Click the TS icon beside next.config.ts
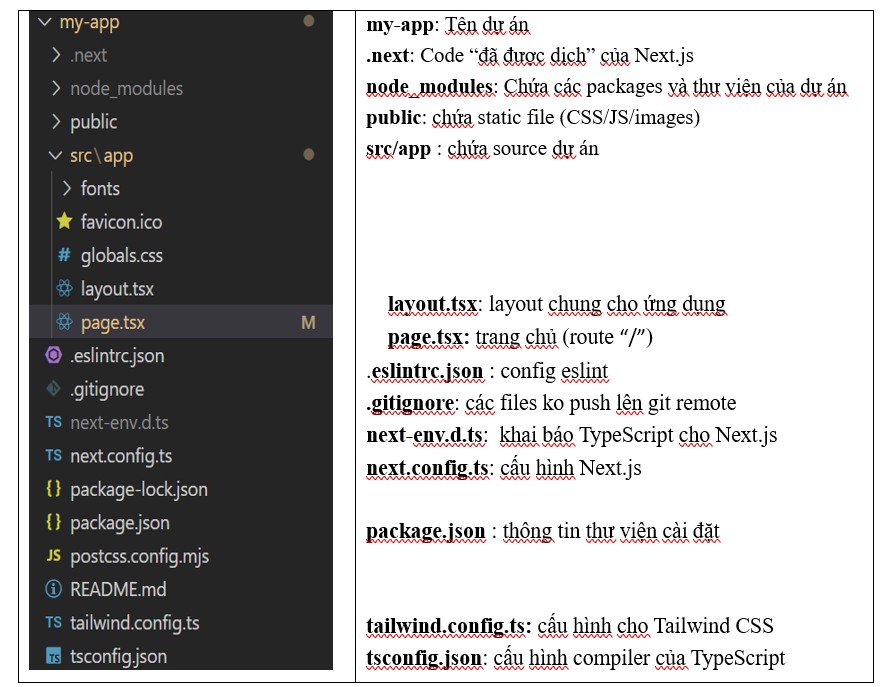This screenshot has height=687, width=889. coord(54,456)
